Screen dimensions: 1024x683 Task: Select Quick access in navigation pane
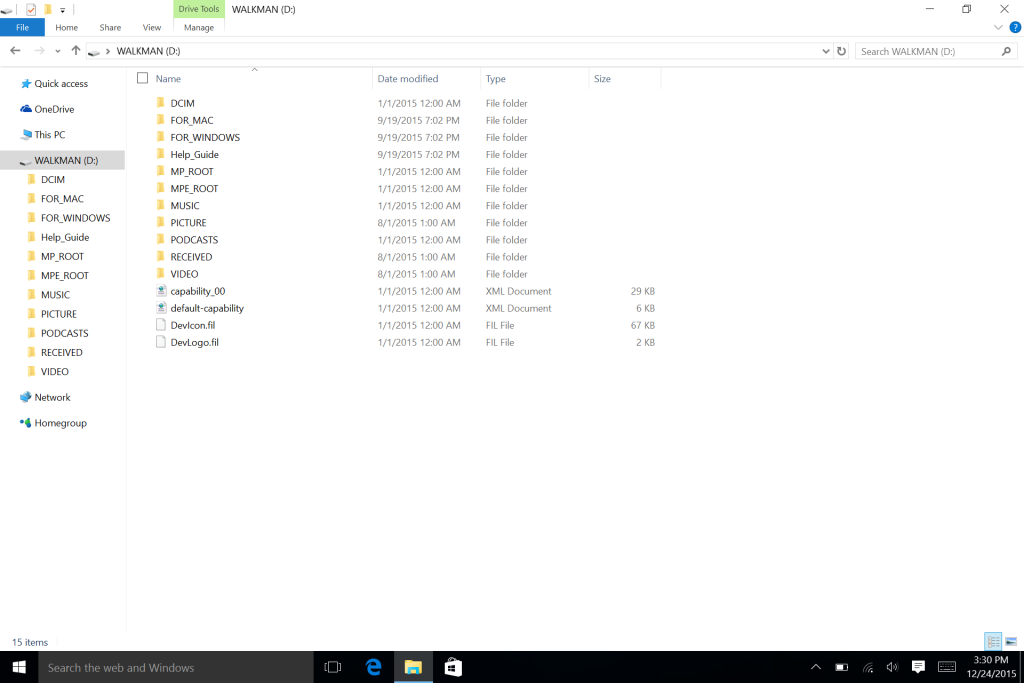click(61, 84)
